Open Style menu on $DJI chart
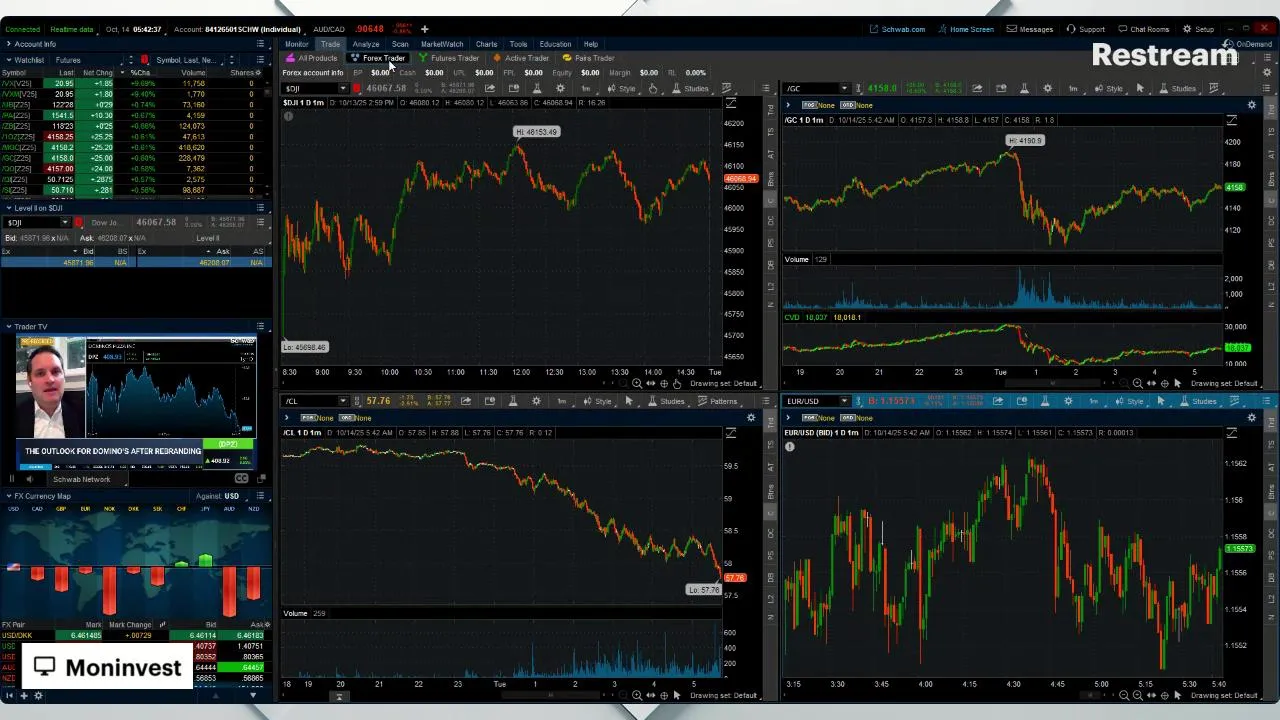The height and width of the screenshot is (720, 1280). 622,88
